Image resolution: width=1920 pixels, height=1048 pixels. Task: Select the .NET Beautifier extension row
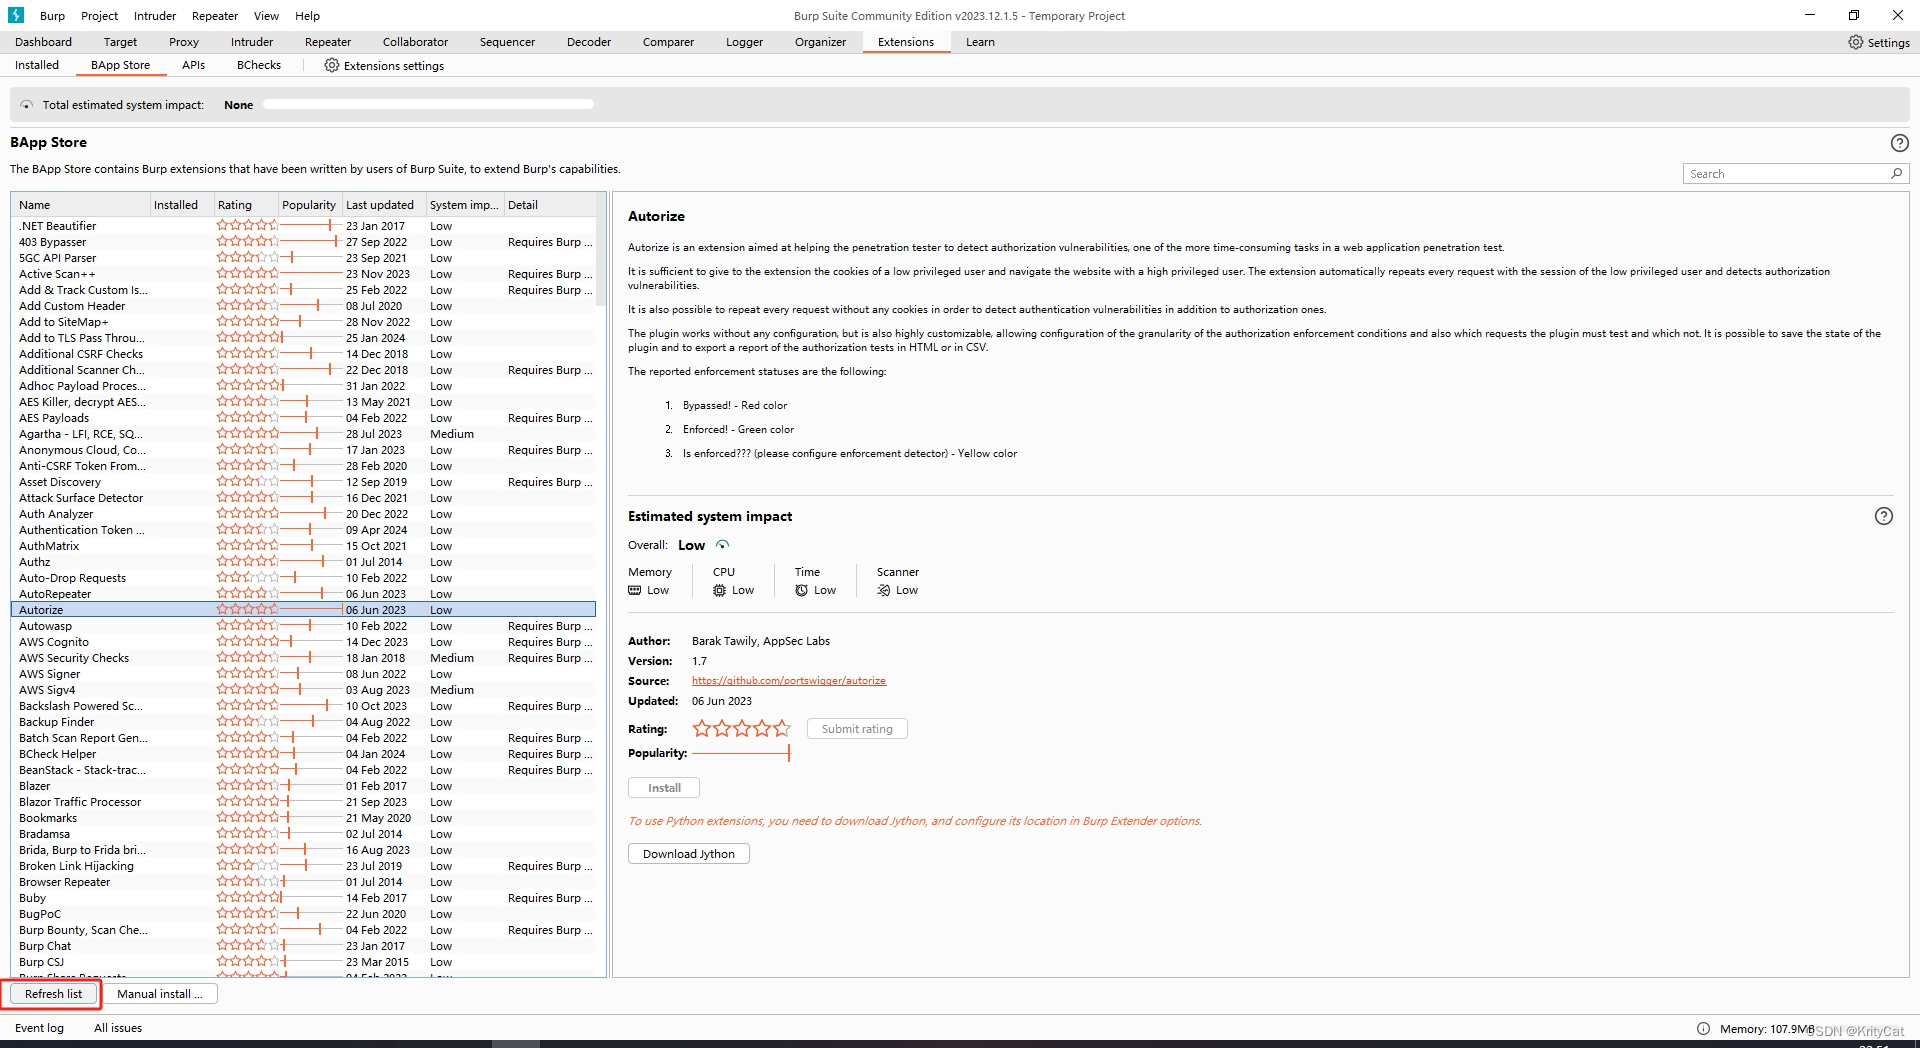304,226
